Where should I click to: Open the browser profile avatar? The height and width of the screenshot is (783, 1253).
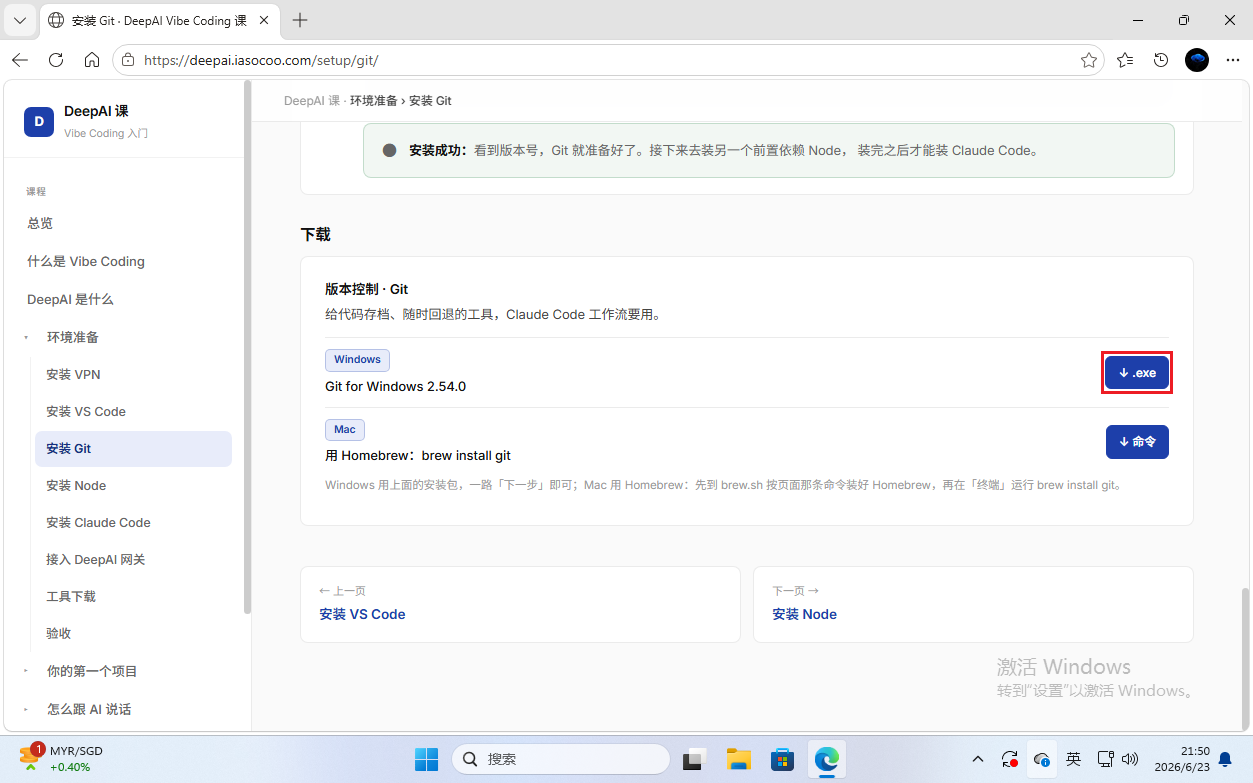pyautogui.click(x=1197, y=60)
